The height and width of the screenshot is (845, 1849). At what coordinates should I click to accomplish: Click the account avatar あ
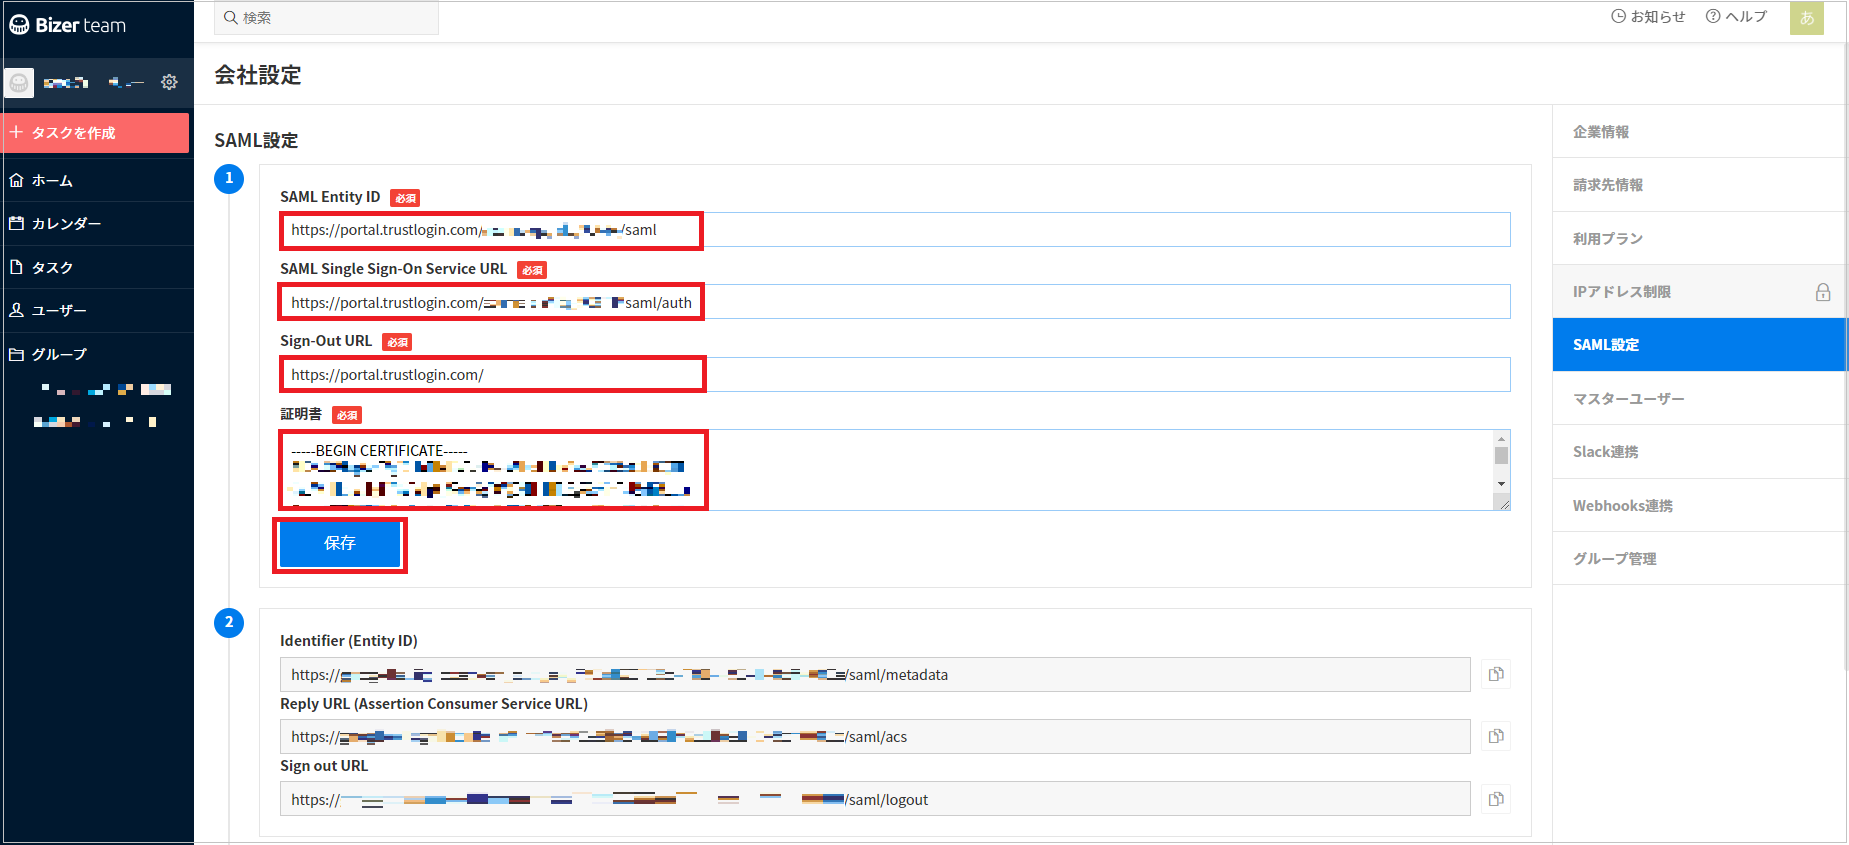click(x=1807, y=18)
